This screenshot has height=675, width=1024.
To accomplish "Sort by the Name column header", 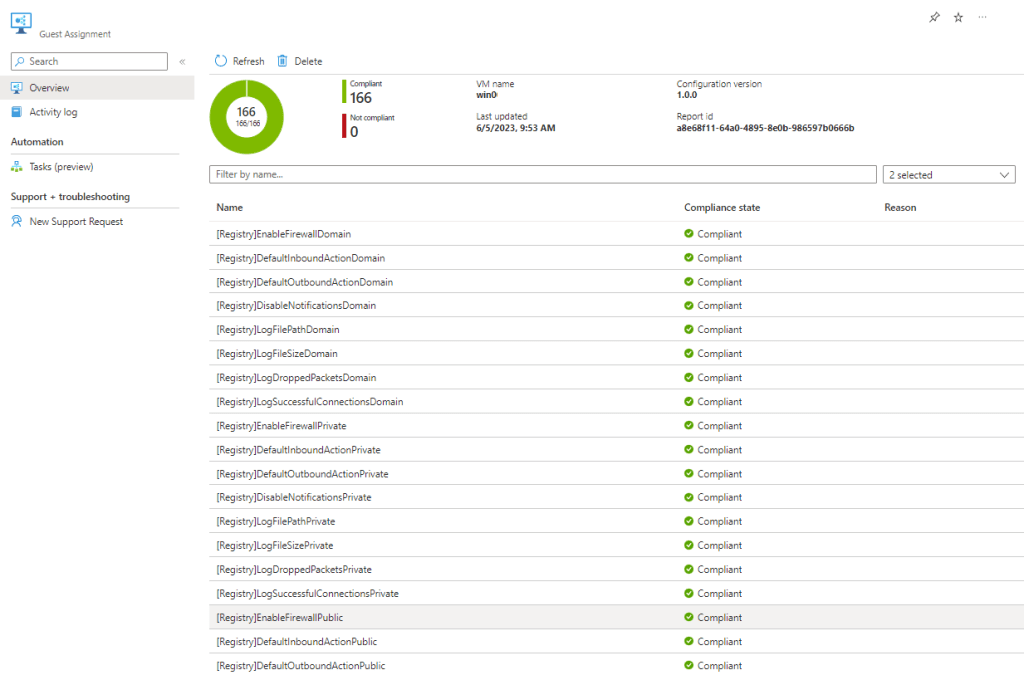I will click(x=230, y=208).
